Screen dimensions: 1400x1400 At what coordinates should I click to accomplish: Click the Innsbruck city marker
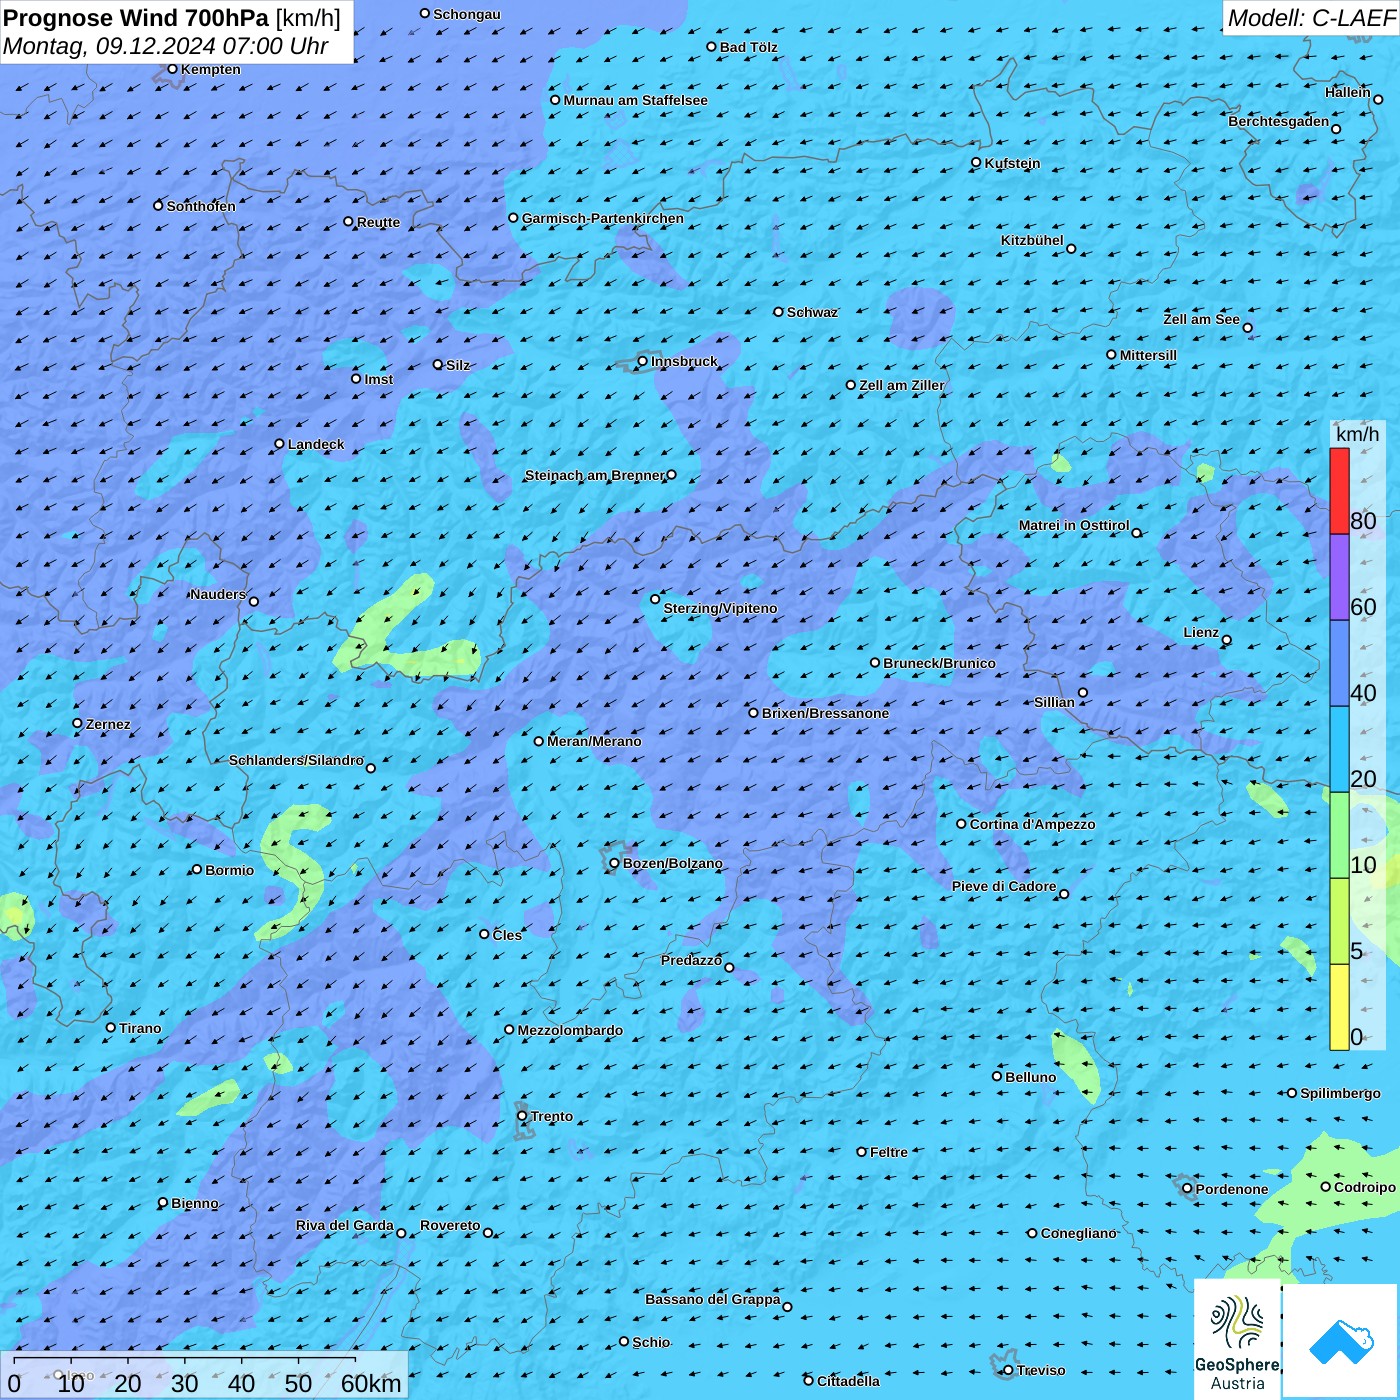pos(643,361)
